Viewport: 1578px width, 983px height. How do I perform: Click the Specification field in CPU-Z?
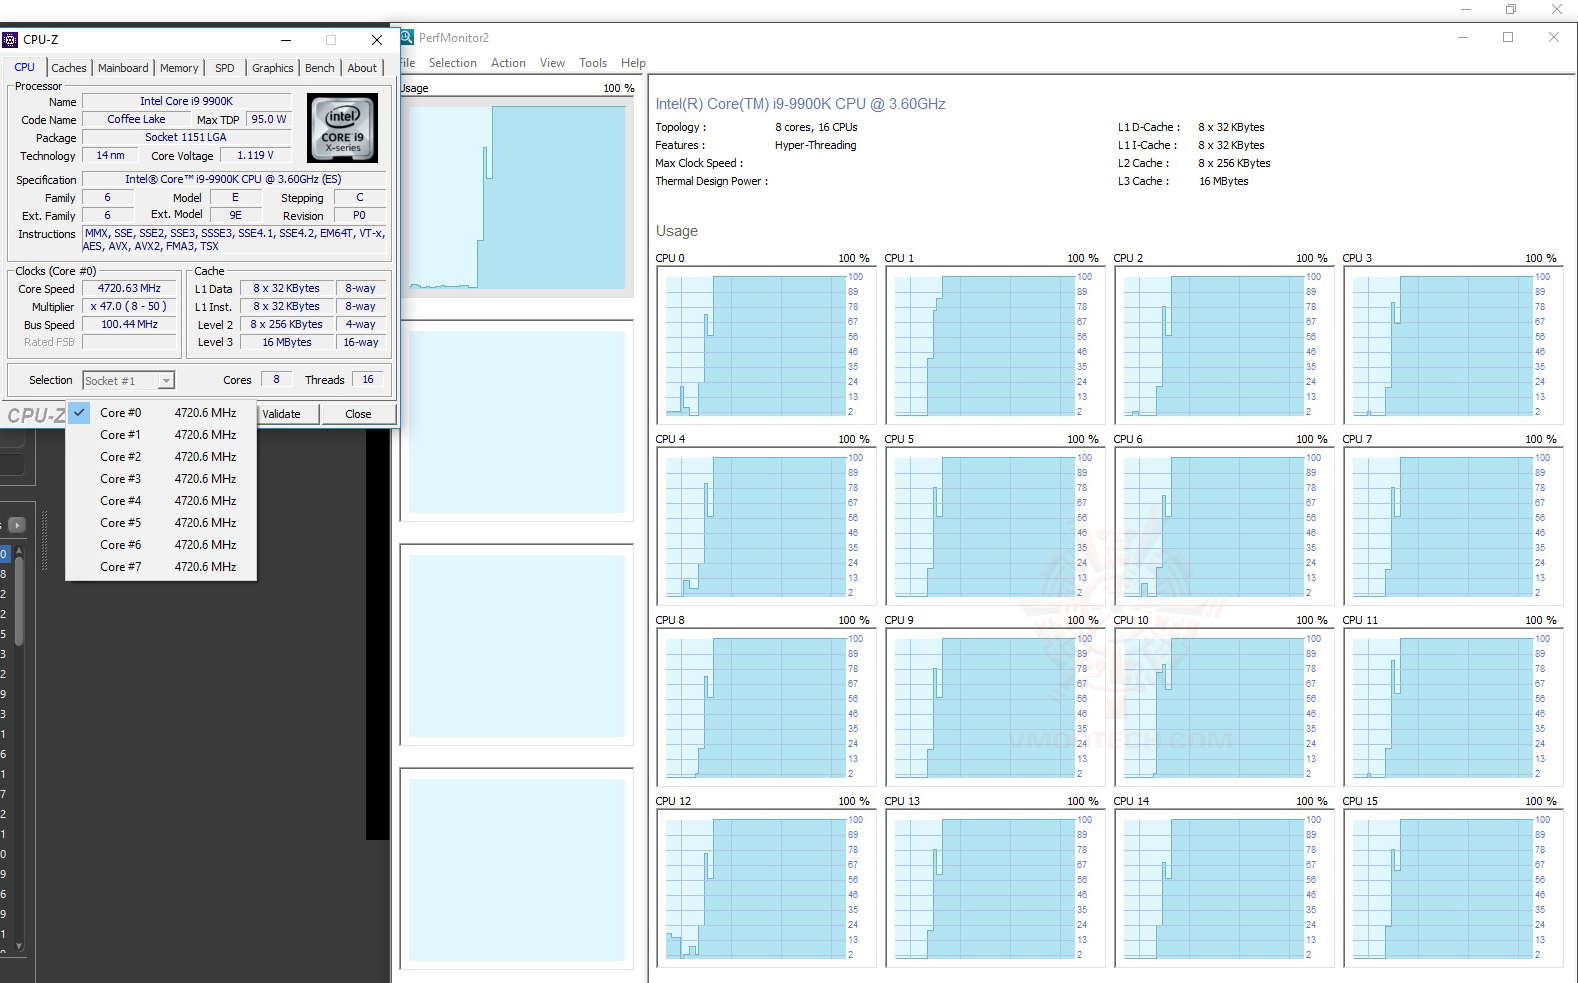[x=233, y=179]
